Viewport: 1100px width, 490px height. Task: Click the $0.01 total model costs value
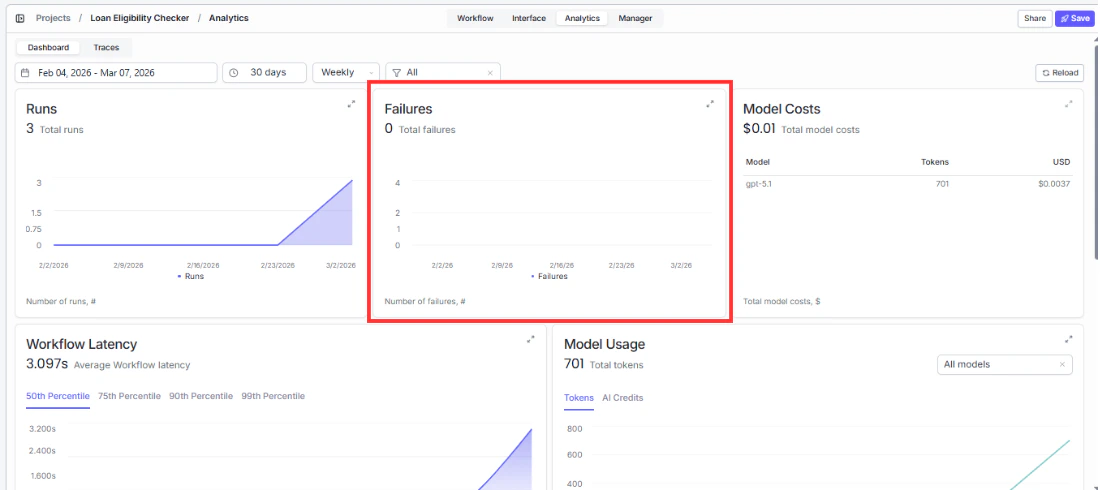[x=759, y=129]
